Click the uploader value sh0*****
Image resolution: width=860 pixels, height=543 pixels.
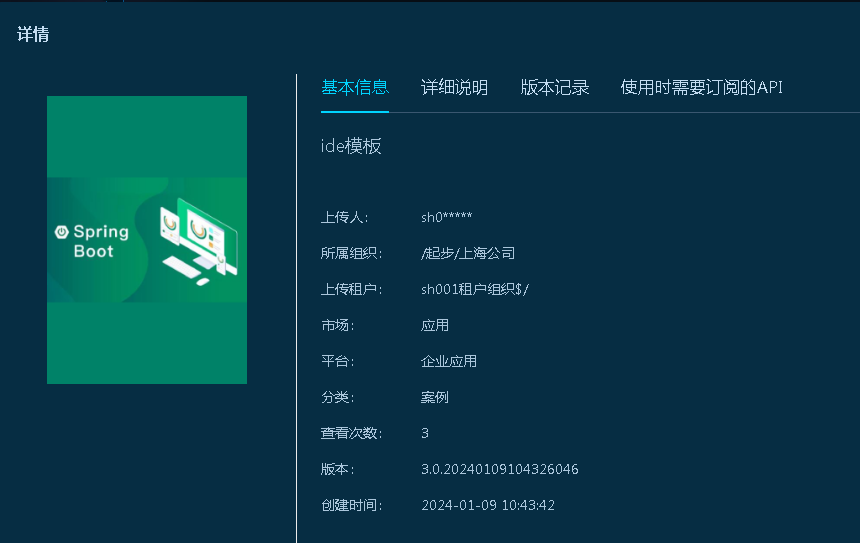446,217
